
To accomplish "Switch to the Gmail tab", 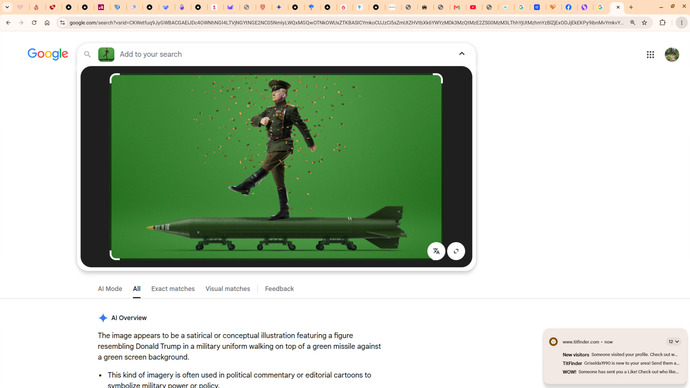I will coord(457,7).
